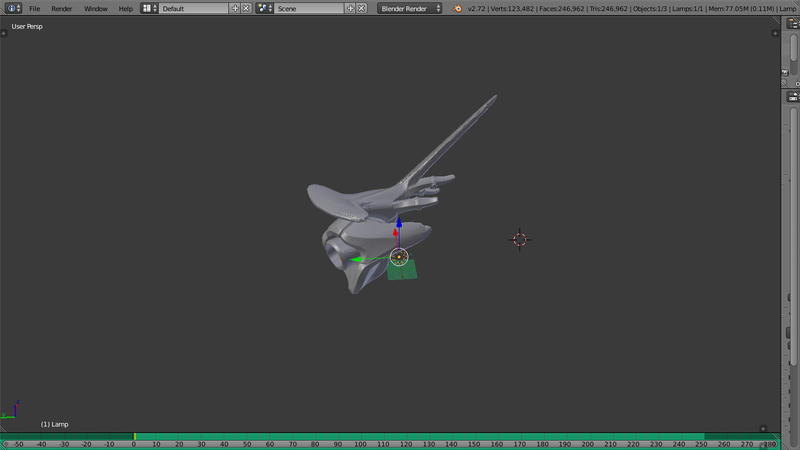Screen dimensions: 800x450
Task: Open the Properties editor type icon
Action: tap(792, 96)
